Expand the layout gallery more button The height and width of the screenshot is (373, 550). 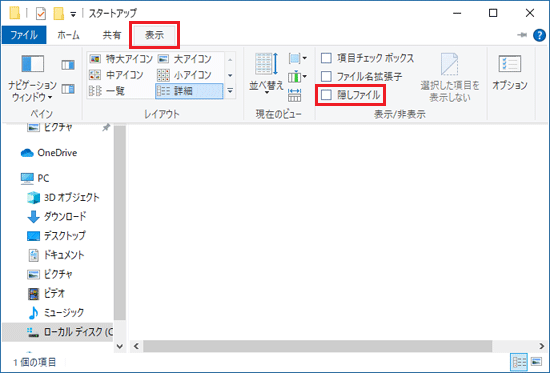(x=230, y=91)
